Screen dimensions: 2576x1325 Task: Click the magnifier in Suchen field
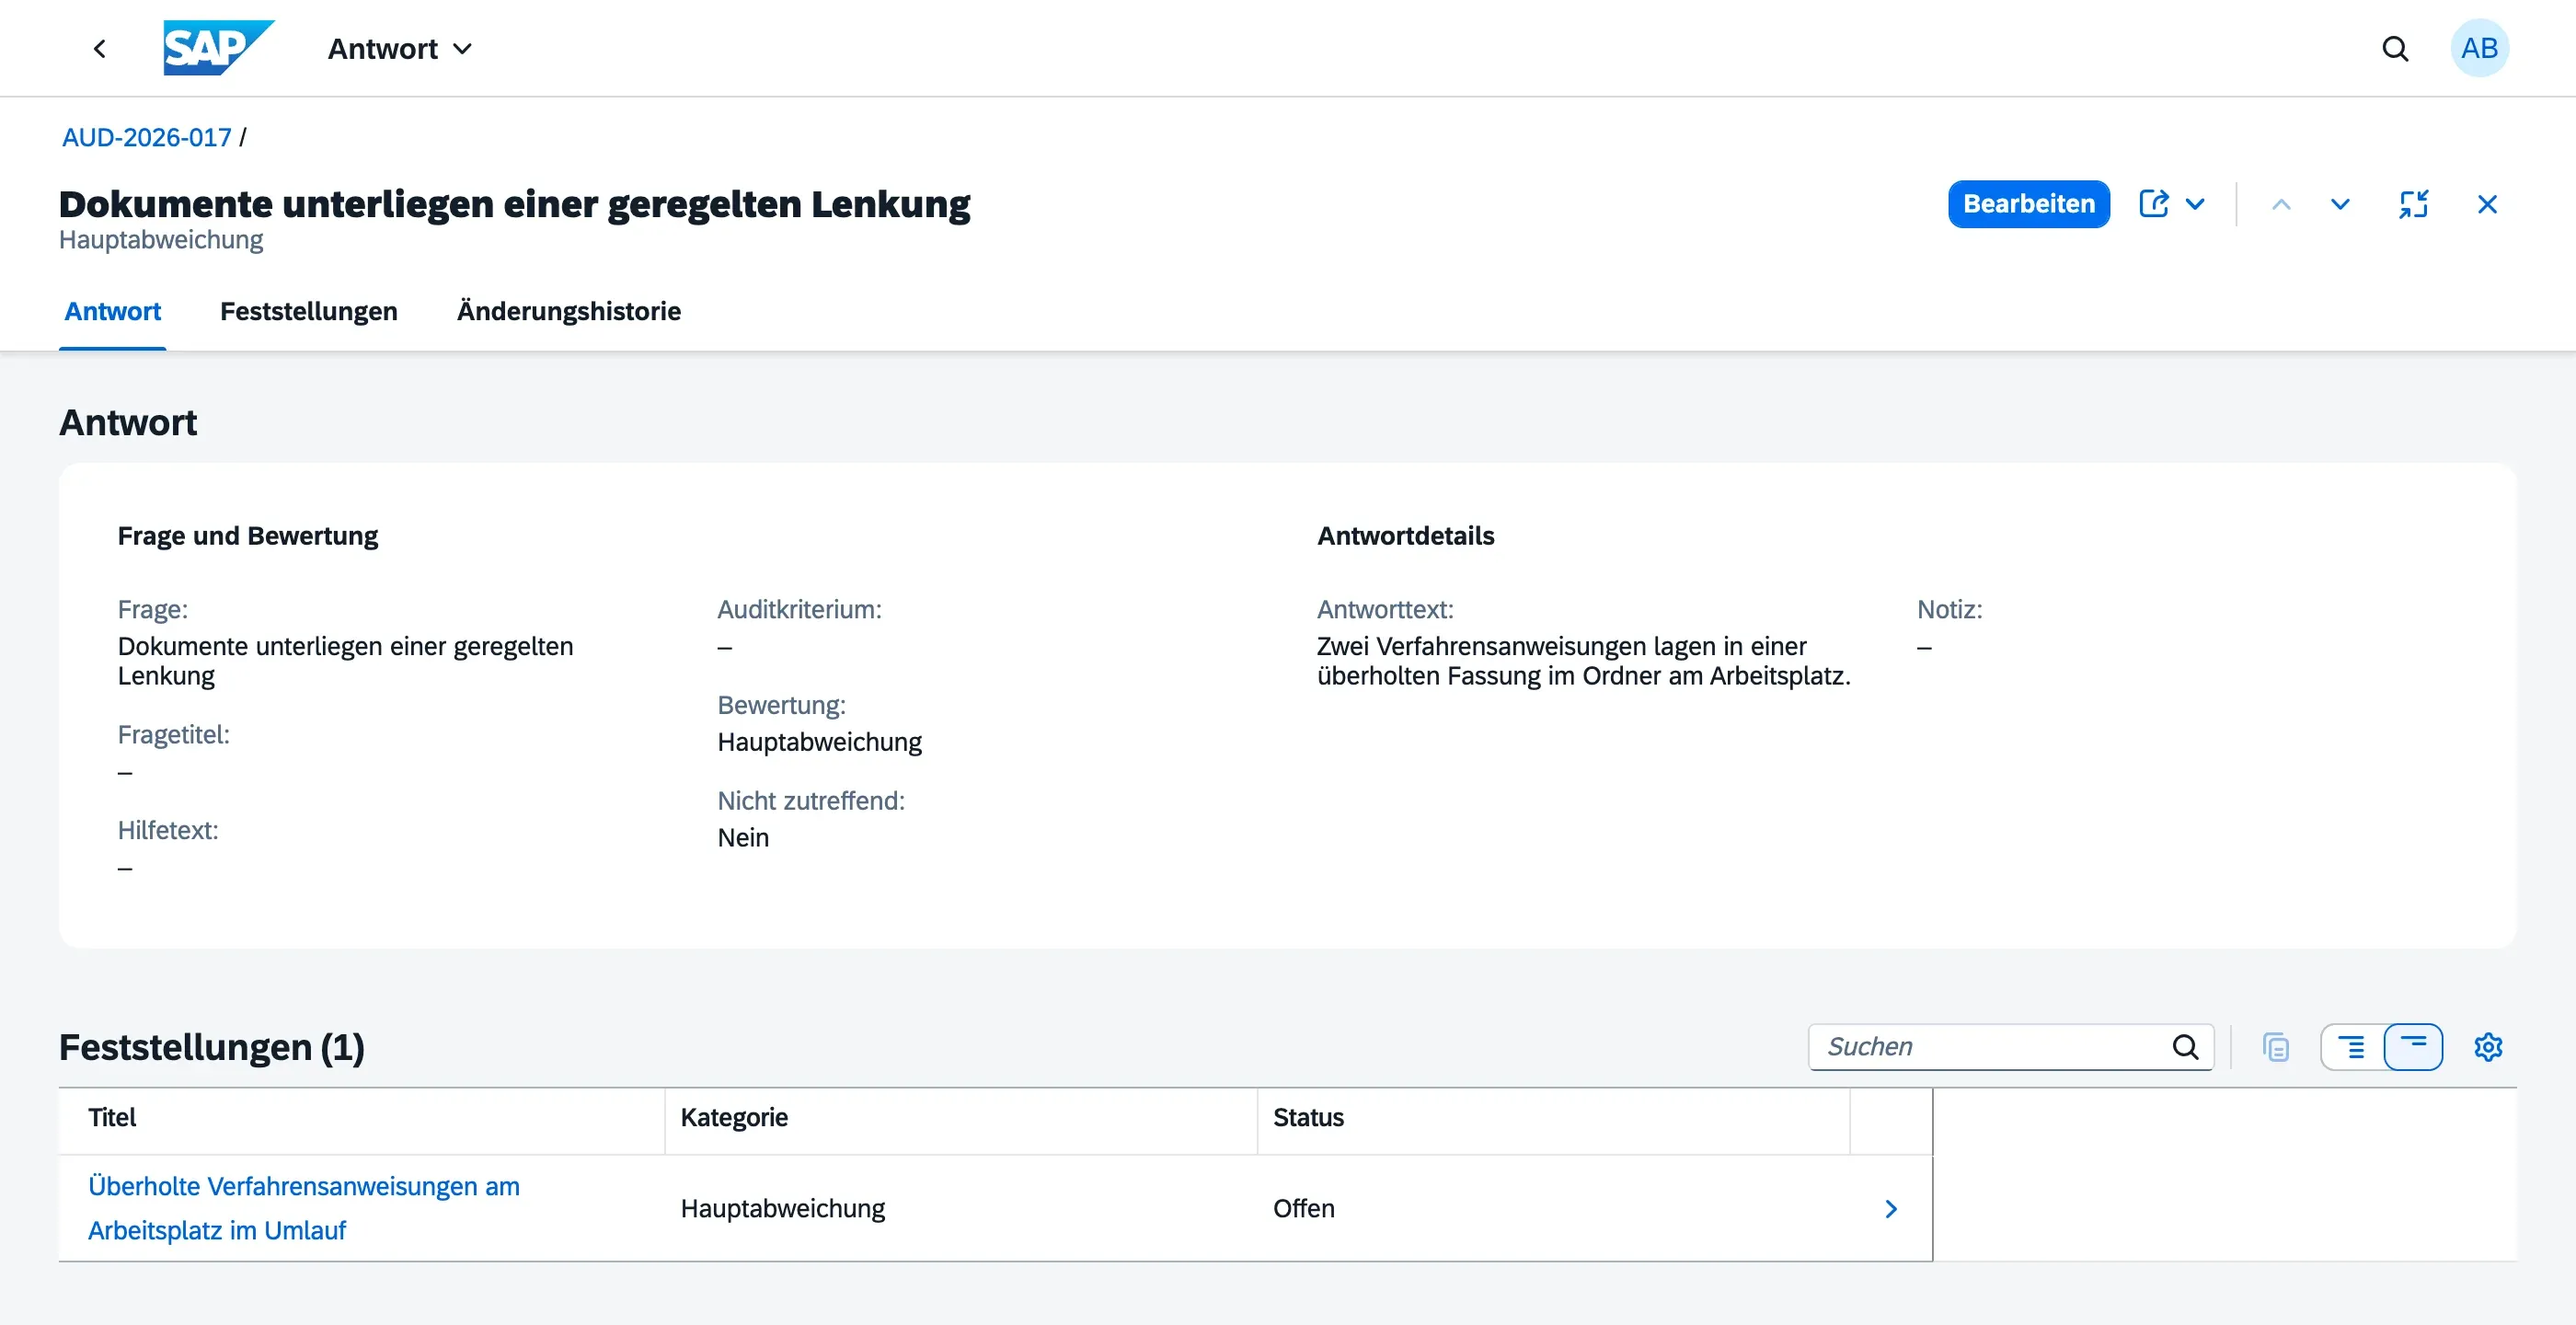point(2186,1046)
